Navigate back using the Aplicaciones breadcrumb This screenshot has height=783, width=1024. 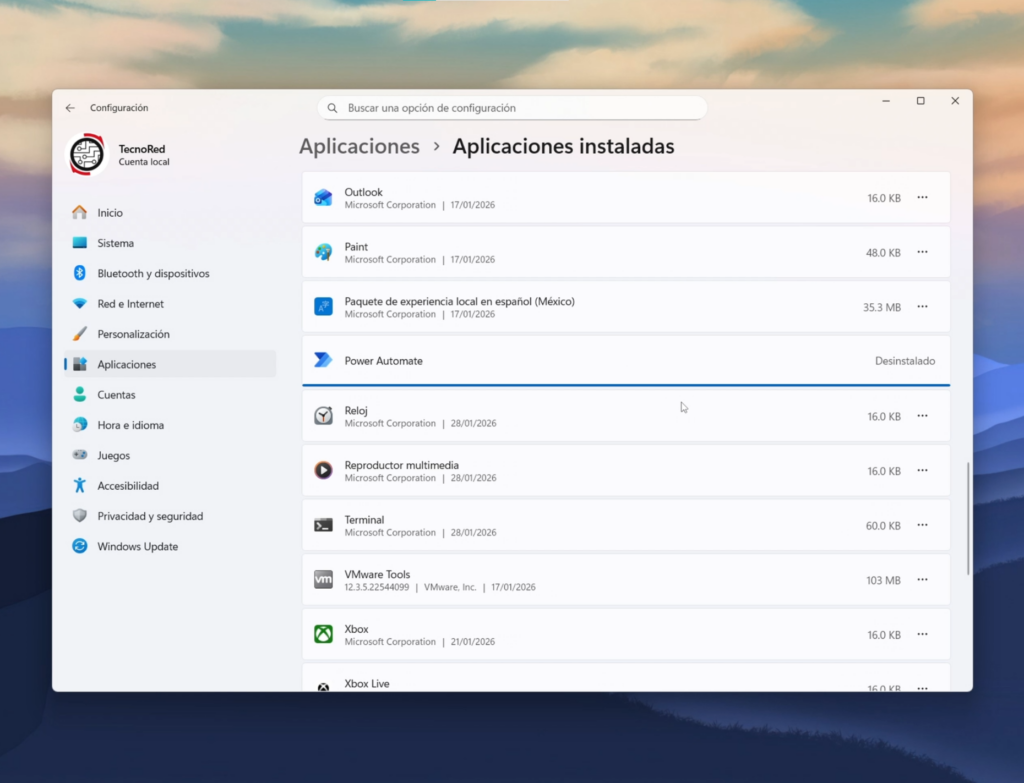(359, 146)
